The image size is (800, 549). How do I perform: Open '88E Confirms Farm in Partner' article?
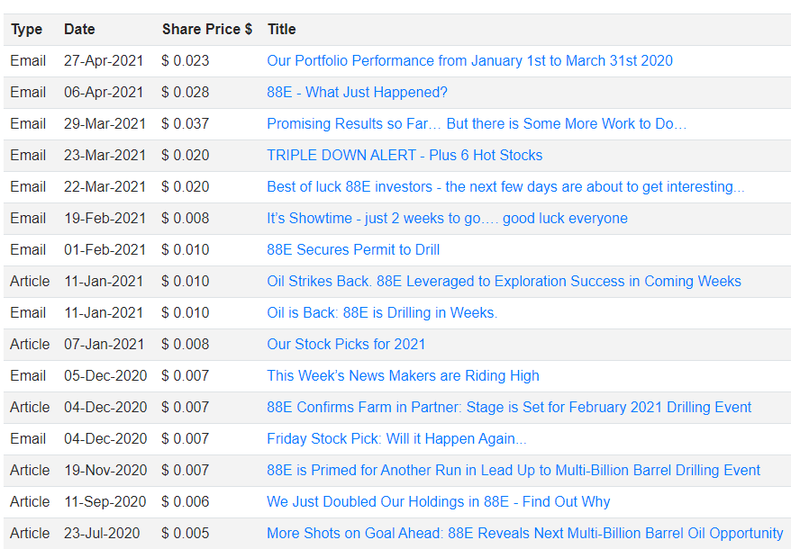(509, 407)
